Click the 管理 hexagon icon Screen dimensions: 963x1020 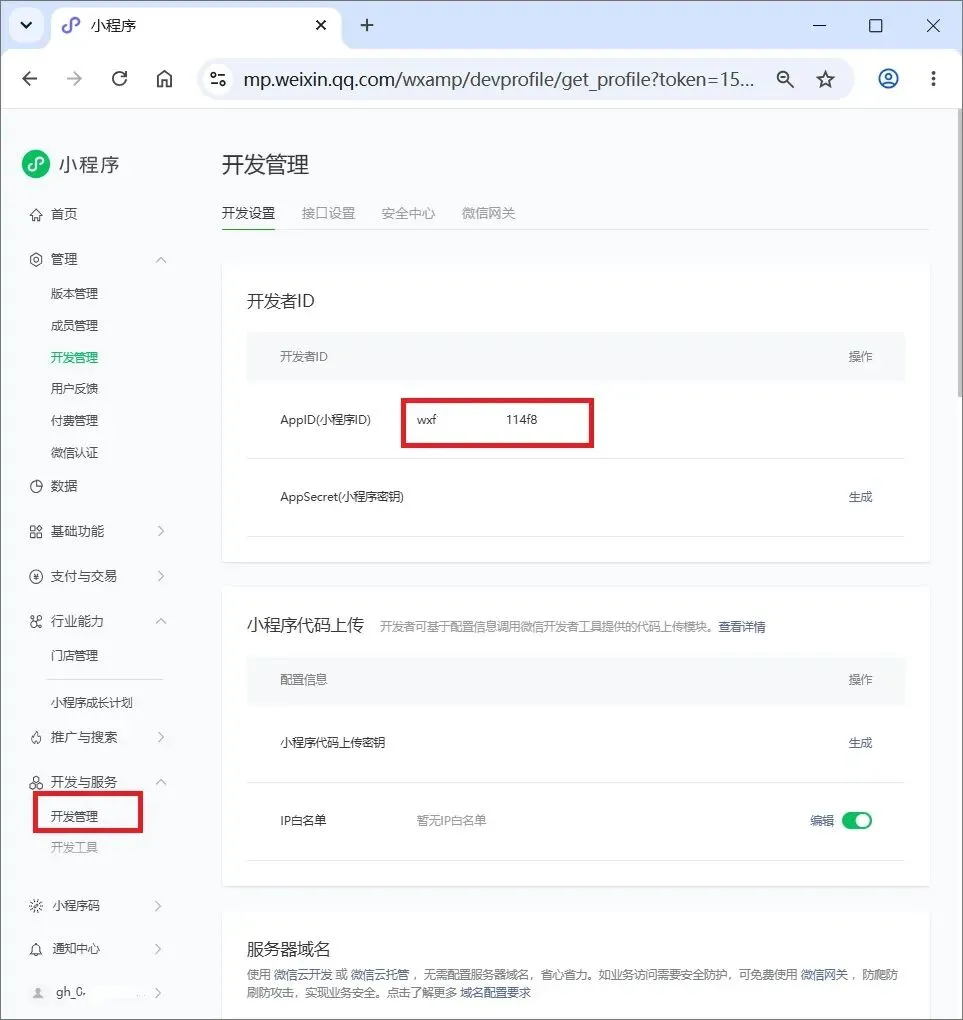pos(36,260)
